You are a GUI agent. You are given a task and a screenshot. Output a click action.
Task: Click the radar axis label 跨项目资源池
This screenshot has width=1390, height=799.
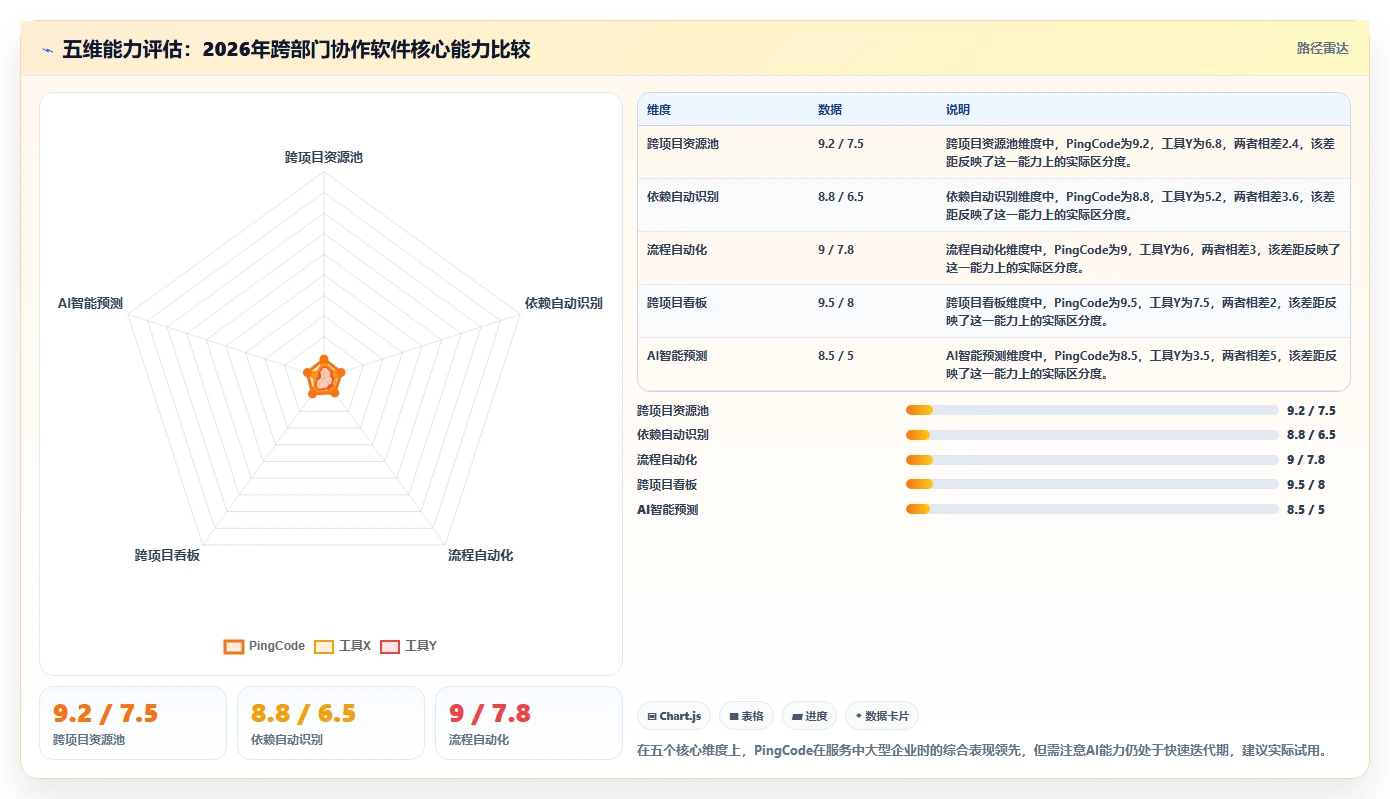tap(323, 157)
